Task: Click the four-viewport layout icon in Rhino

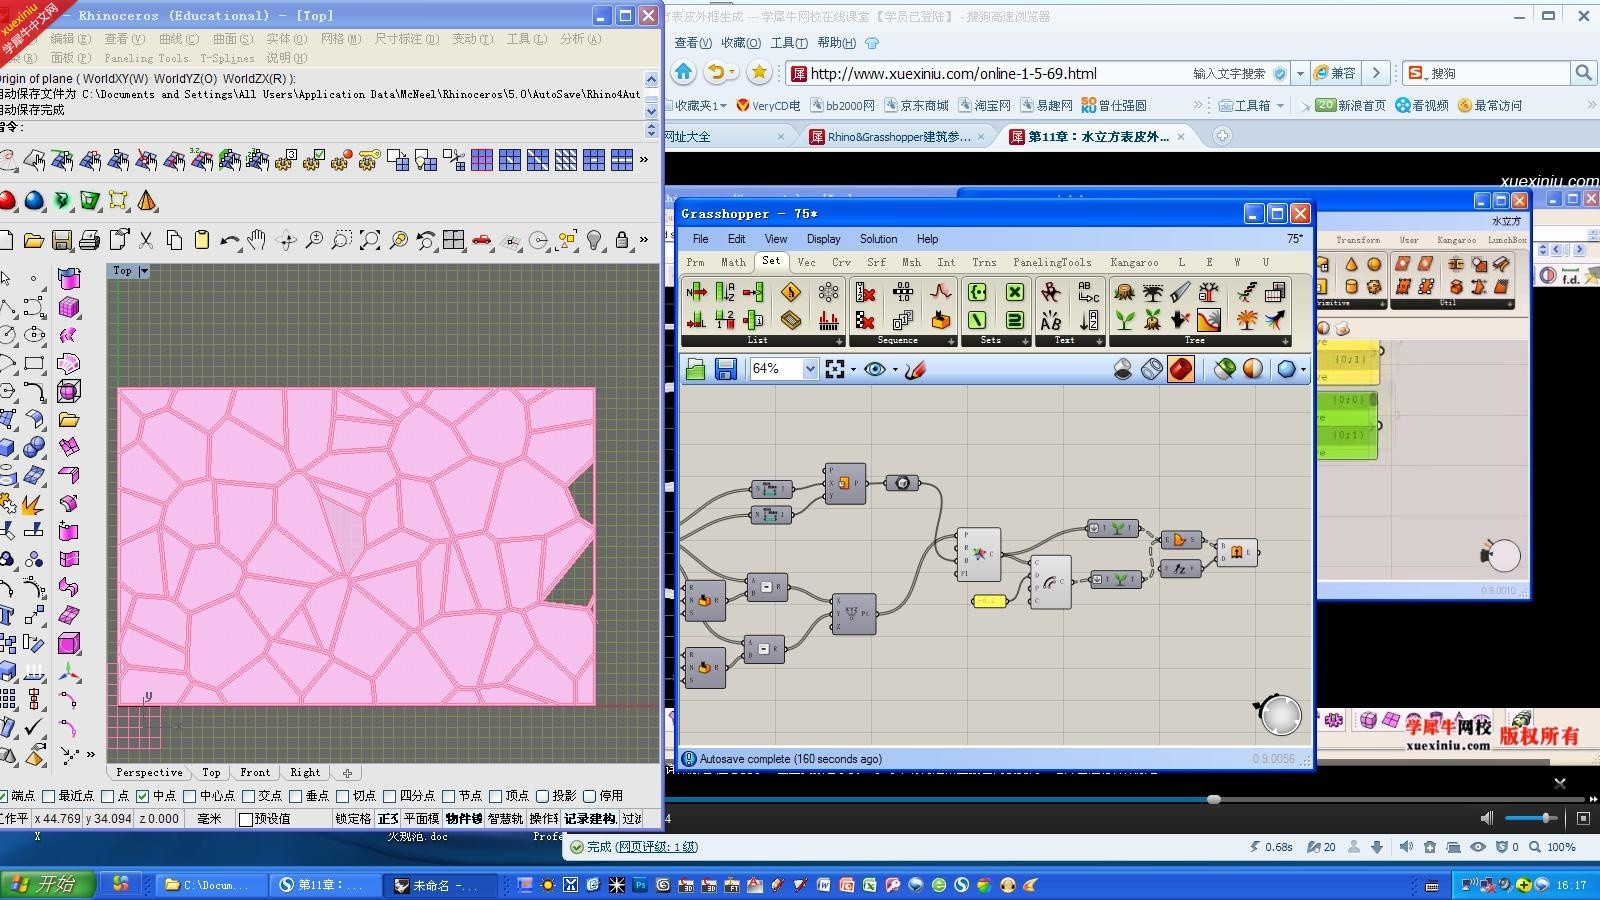Action: coord(454,240)
